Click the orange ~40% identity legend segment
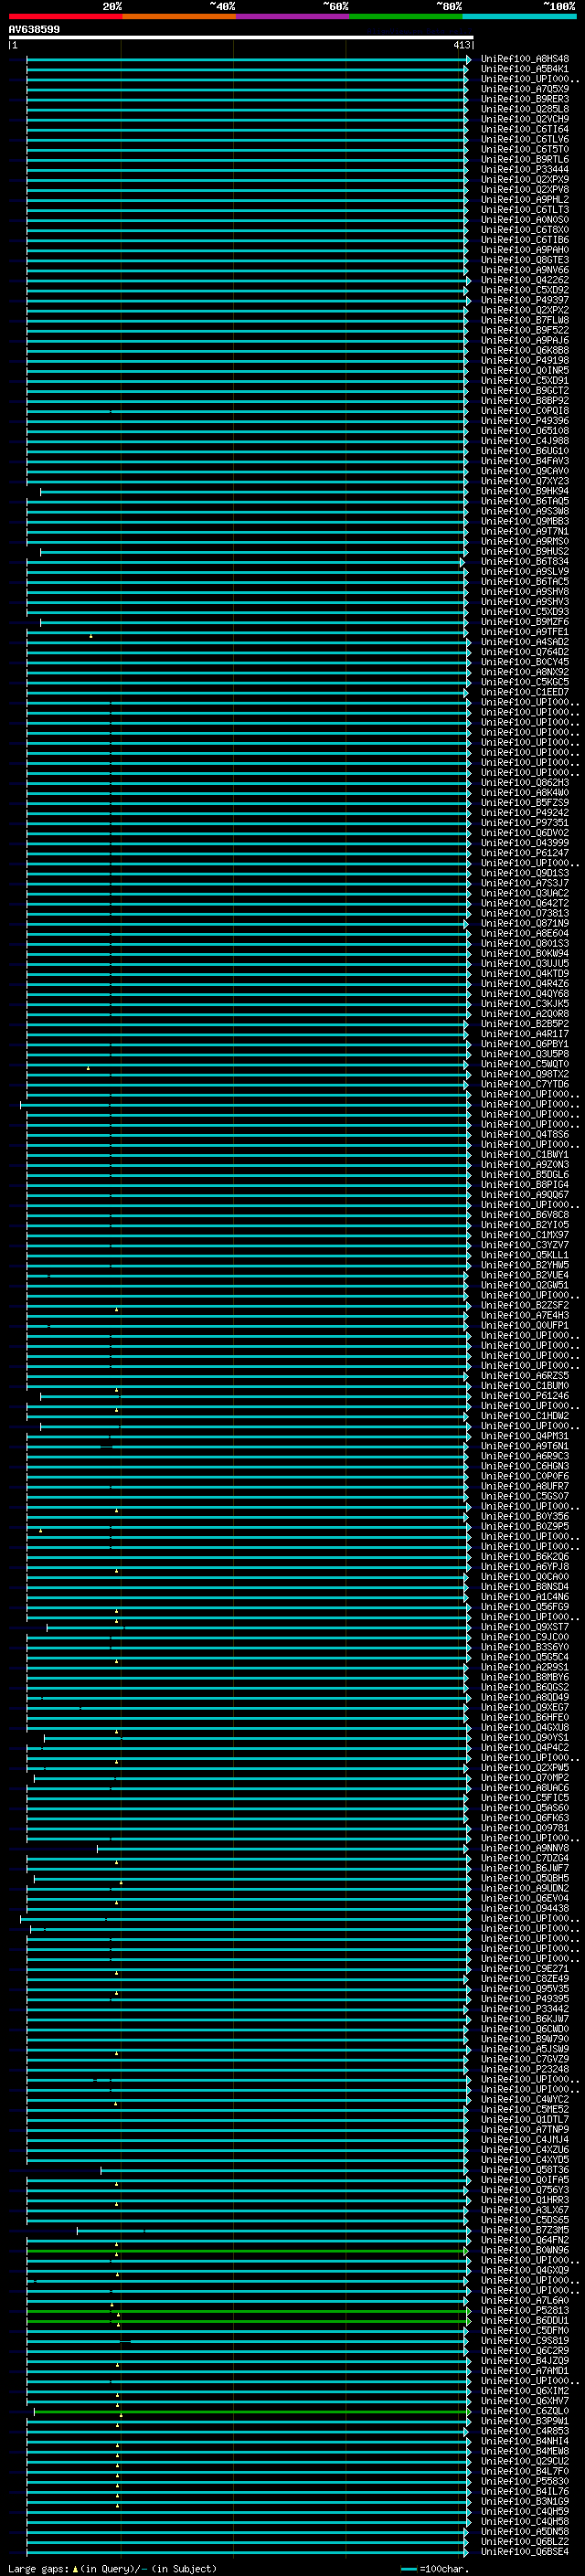The image size is (585, 2576). click(x=179, y=16)
